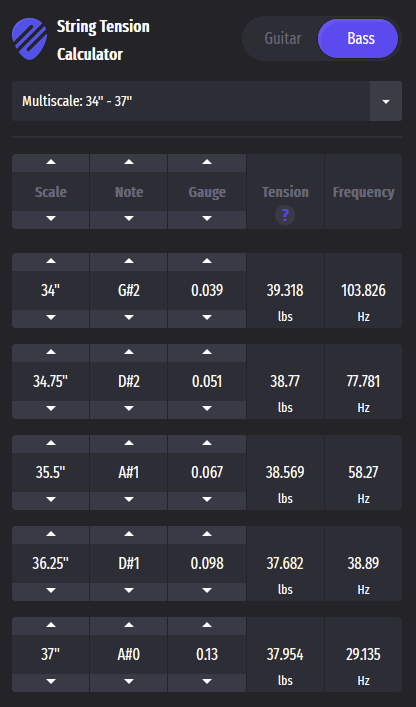
Task: Increase gauge of the 0.098 string
Action: click(207, 535)
